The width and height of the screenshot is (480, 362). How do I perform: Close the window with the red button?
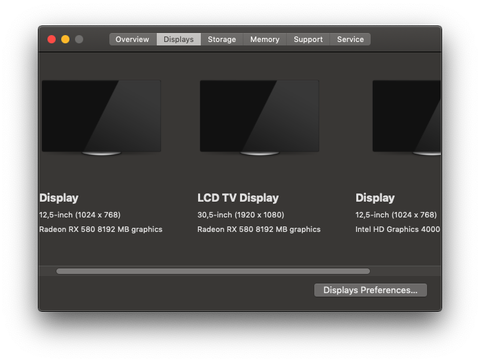52,39
